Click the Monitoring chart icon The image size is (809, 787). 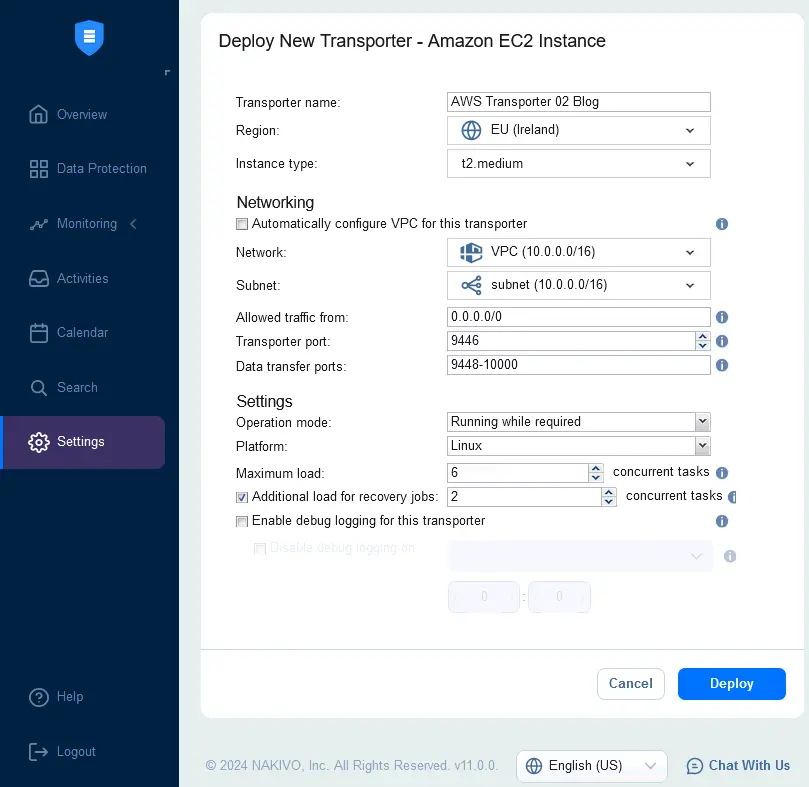tap(38, 224)
